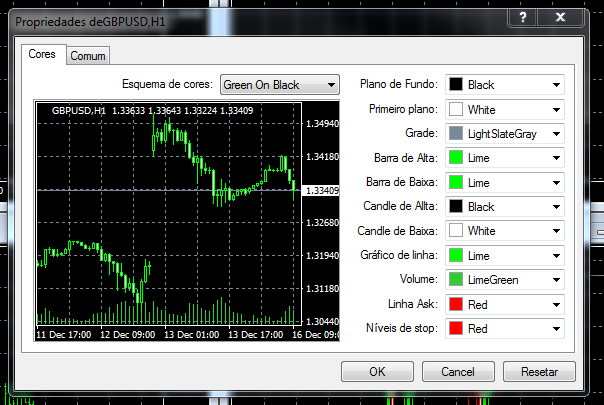The image size is (604, 405).
Task: Open the Linha Ask color dropdown
Action: point(505,304)
